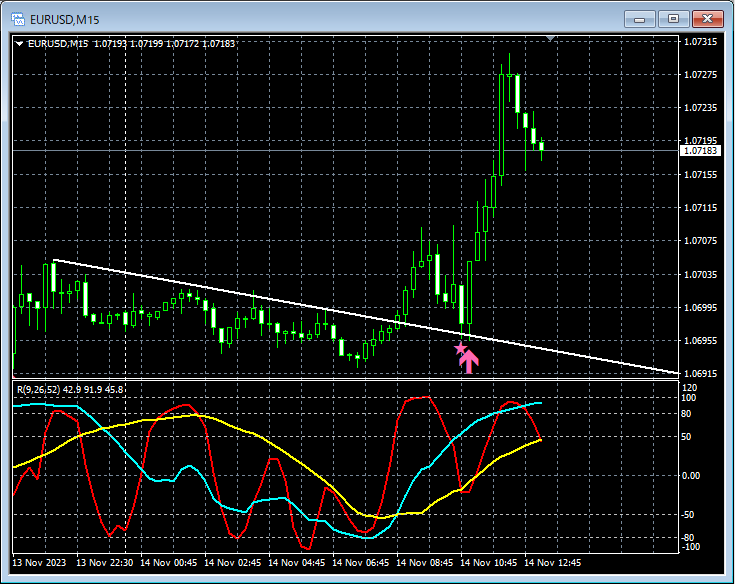Click the indicator scale value -50
The height and width of the screenshot is (584, 736).
687,515
